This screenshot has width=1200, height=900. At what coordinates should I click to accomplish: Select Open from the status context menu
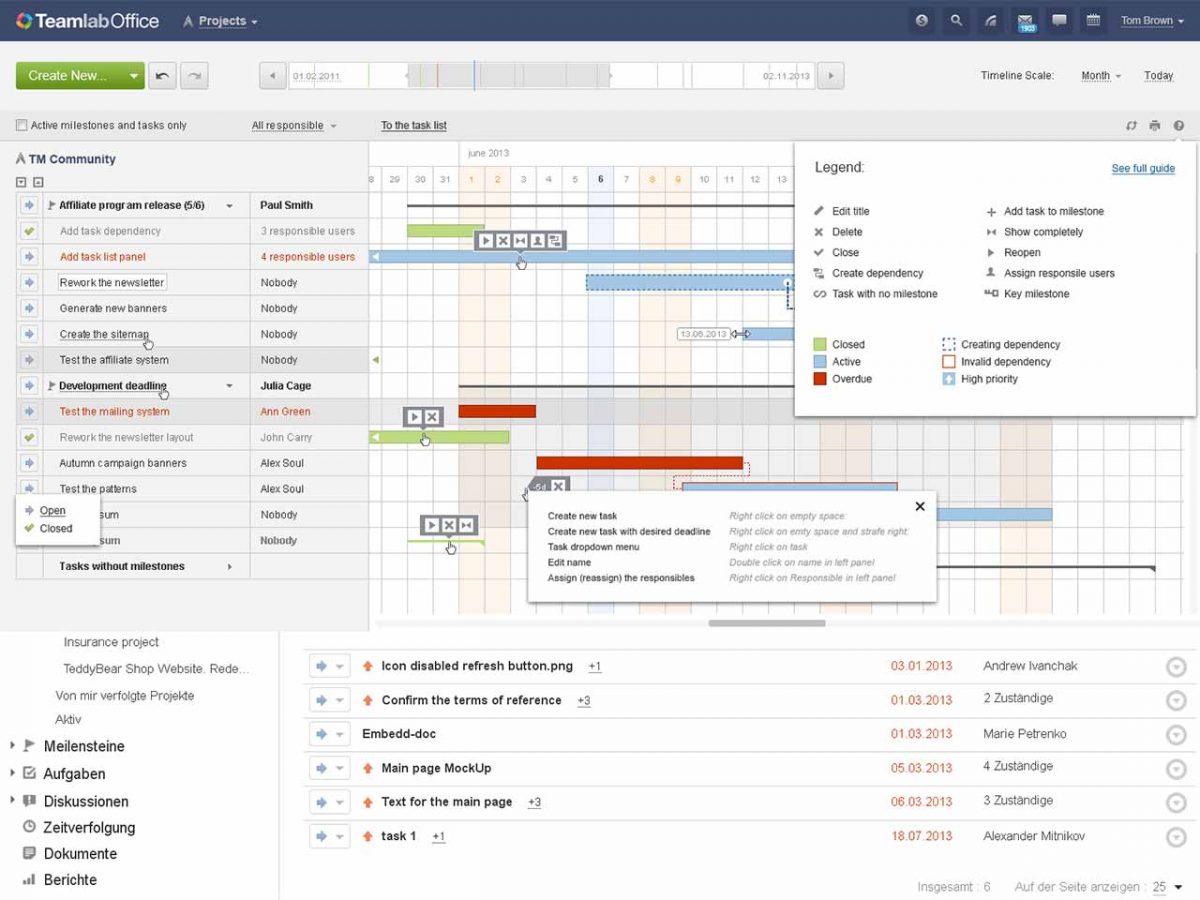coord(53,510)
